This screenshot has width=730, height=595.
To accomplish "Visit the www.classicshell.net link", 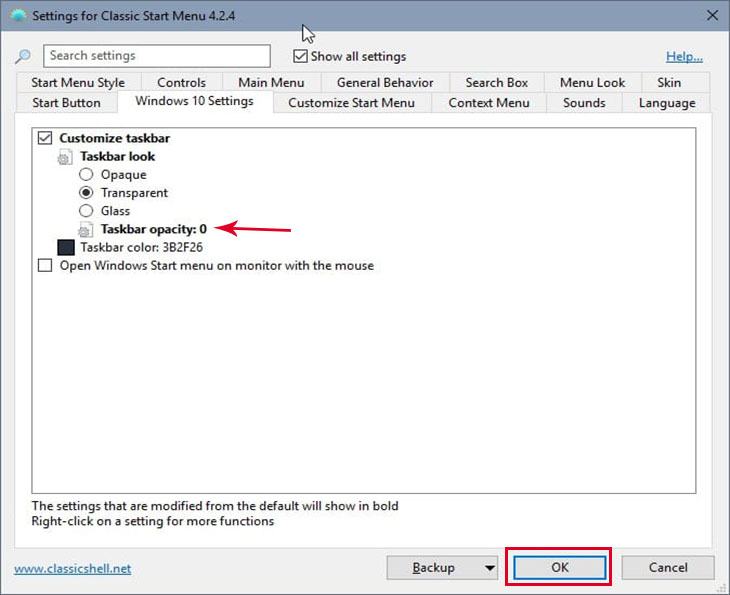I will click(73, 568).
